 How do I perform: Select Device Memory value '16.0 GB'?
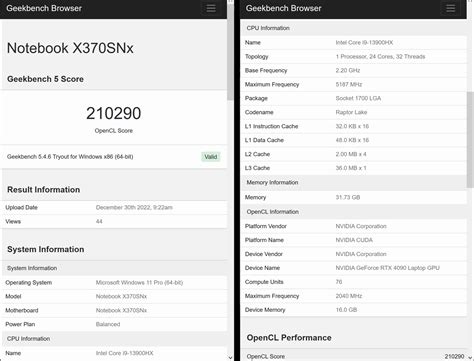346,310
